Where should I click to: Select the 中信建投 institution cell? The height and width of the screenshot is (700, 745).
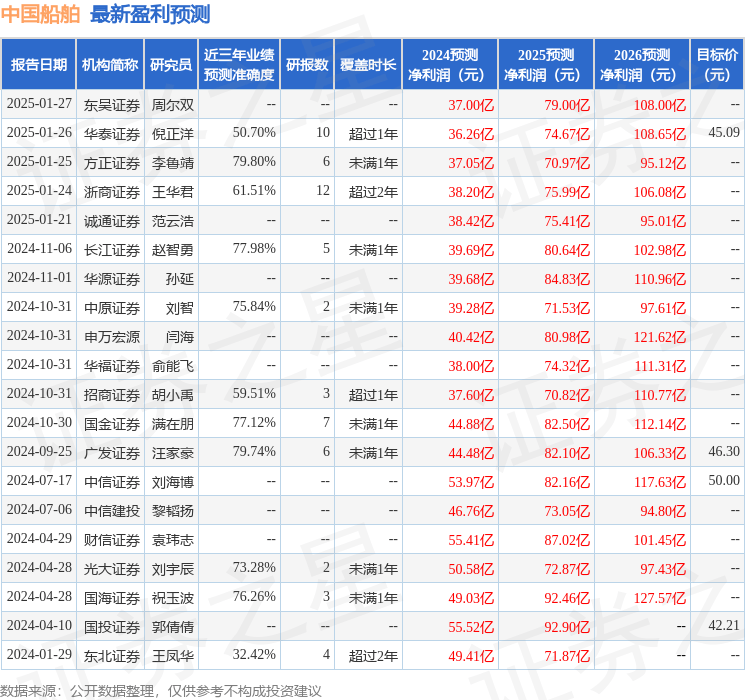pos(112,511)
